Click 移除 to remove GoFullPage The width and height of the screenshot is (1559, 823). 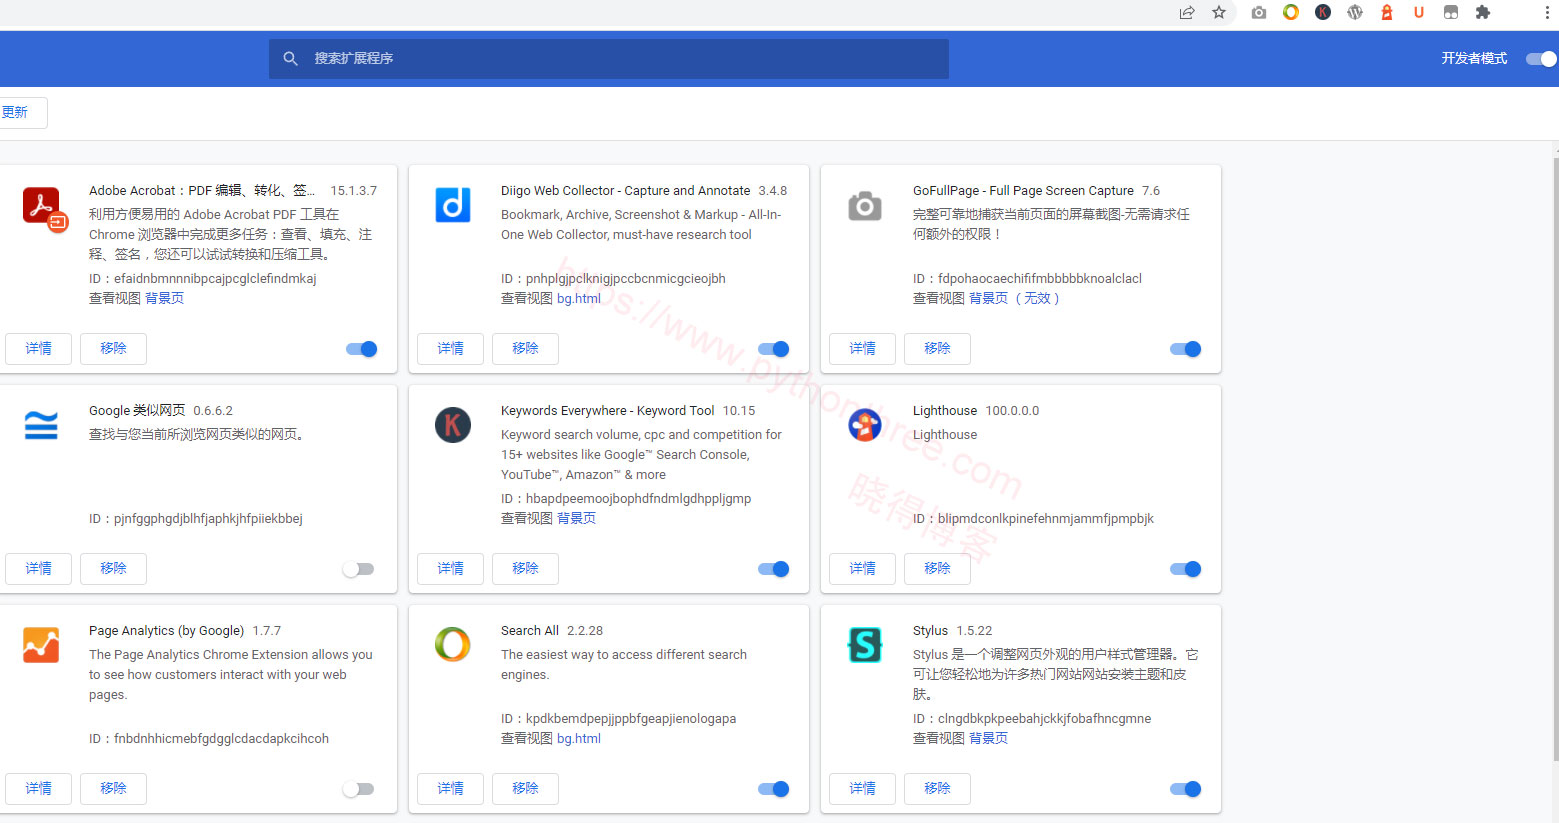click(x=937, y=349)
